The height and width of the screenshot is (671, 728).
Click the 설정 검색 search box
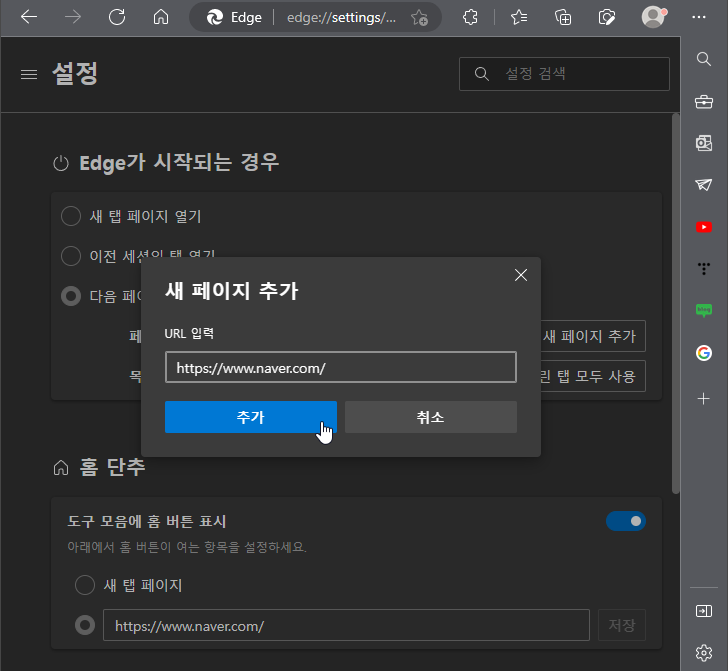click(564, 74)
